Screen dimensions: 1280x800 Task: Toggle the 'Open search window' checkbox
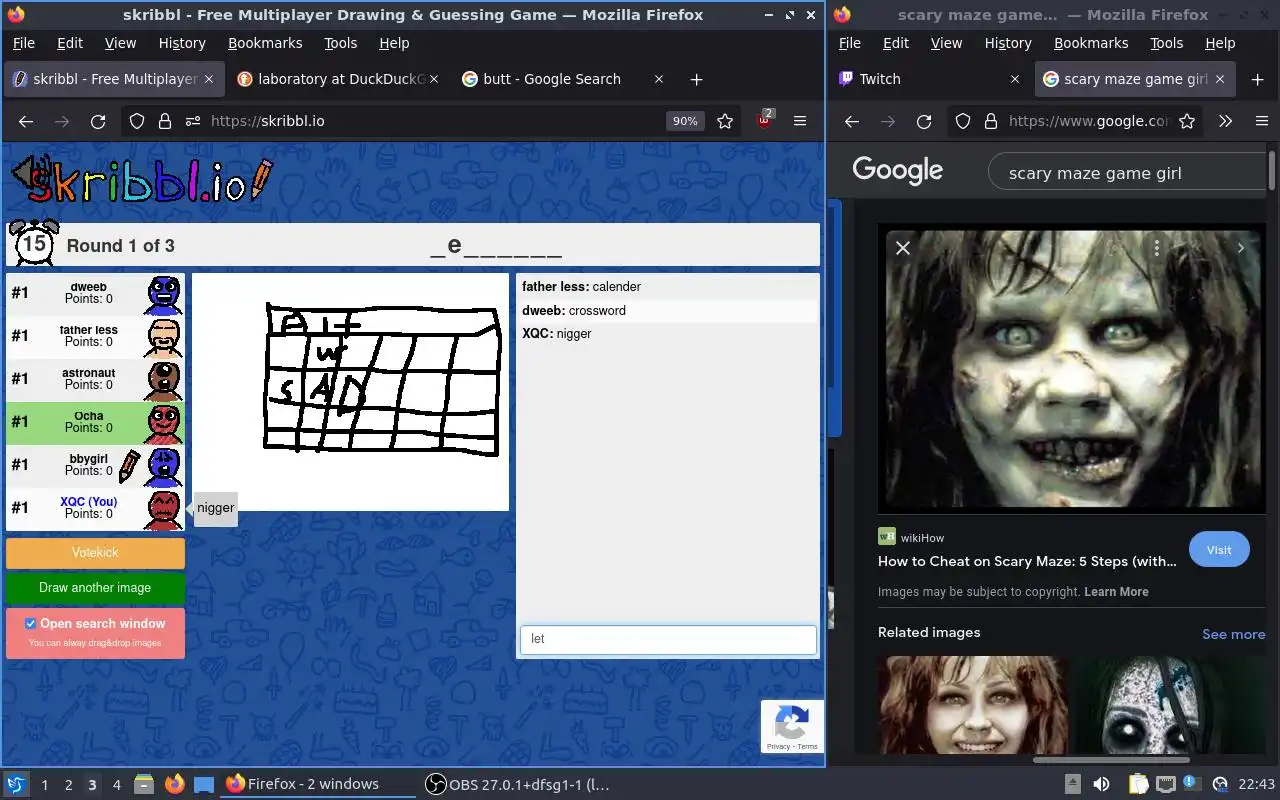coord(30,623)
